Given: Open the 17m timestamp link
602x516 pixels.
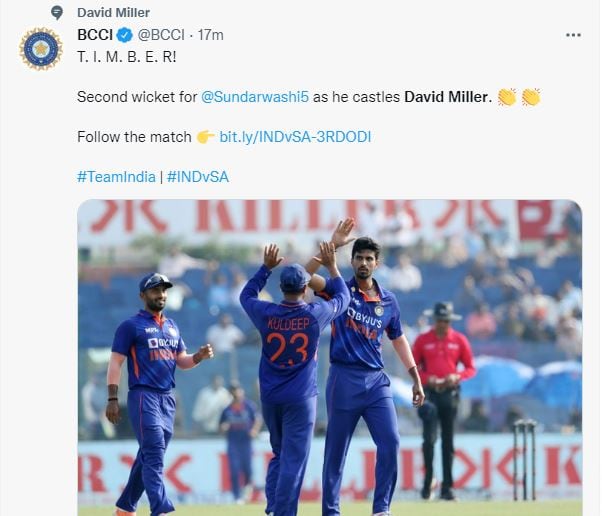Looking at the screenshot, I should coord(210,35).
